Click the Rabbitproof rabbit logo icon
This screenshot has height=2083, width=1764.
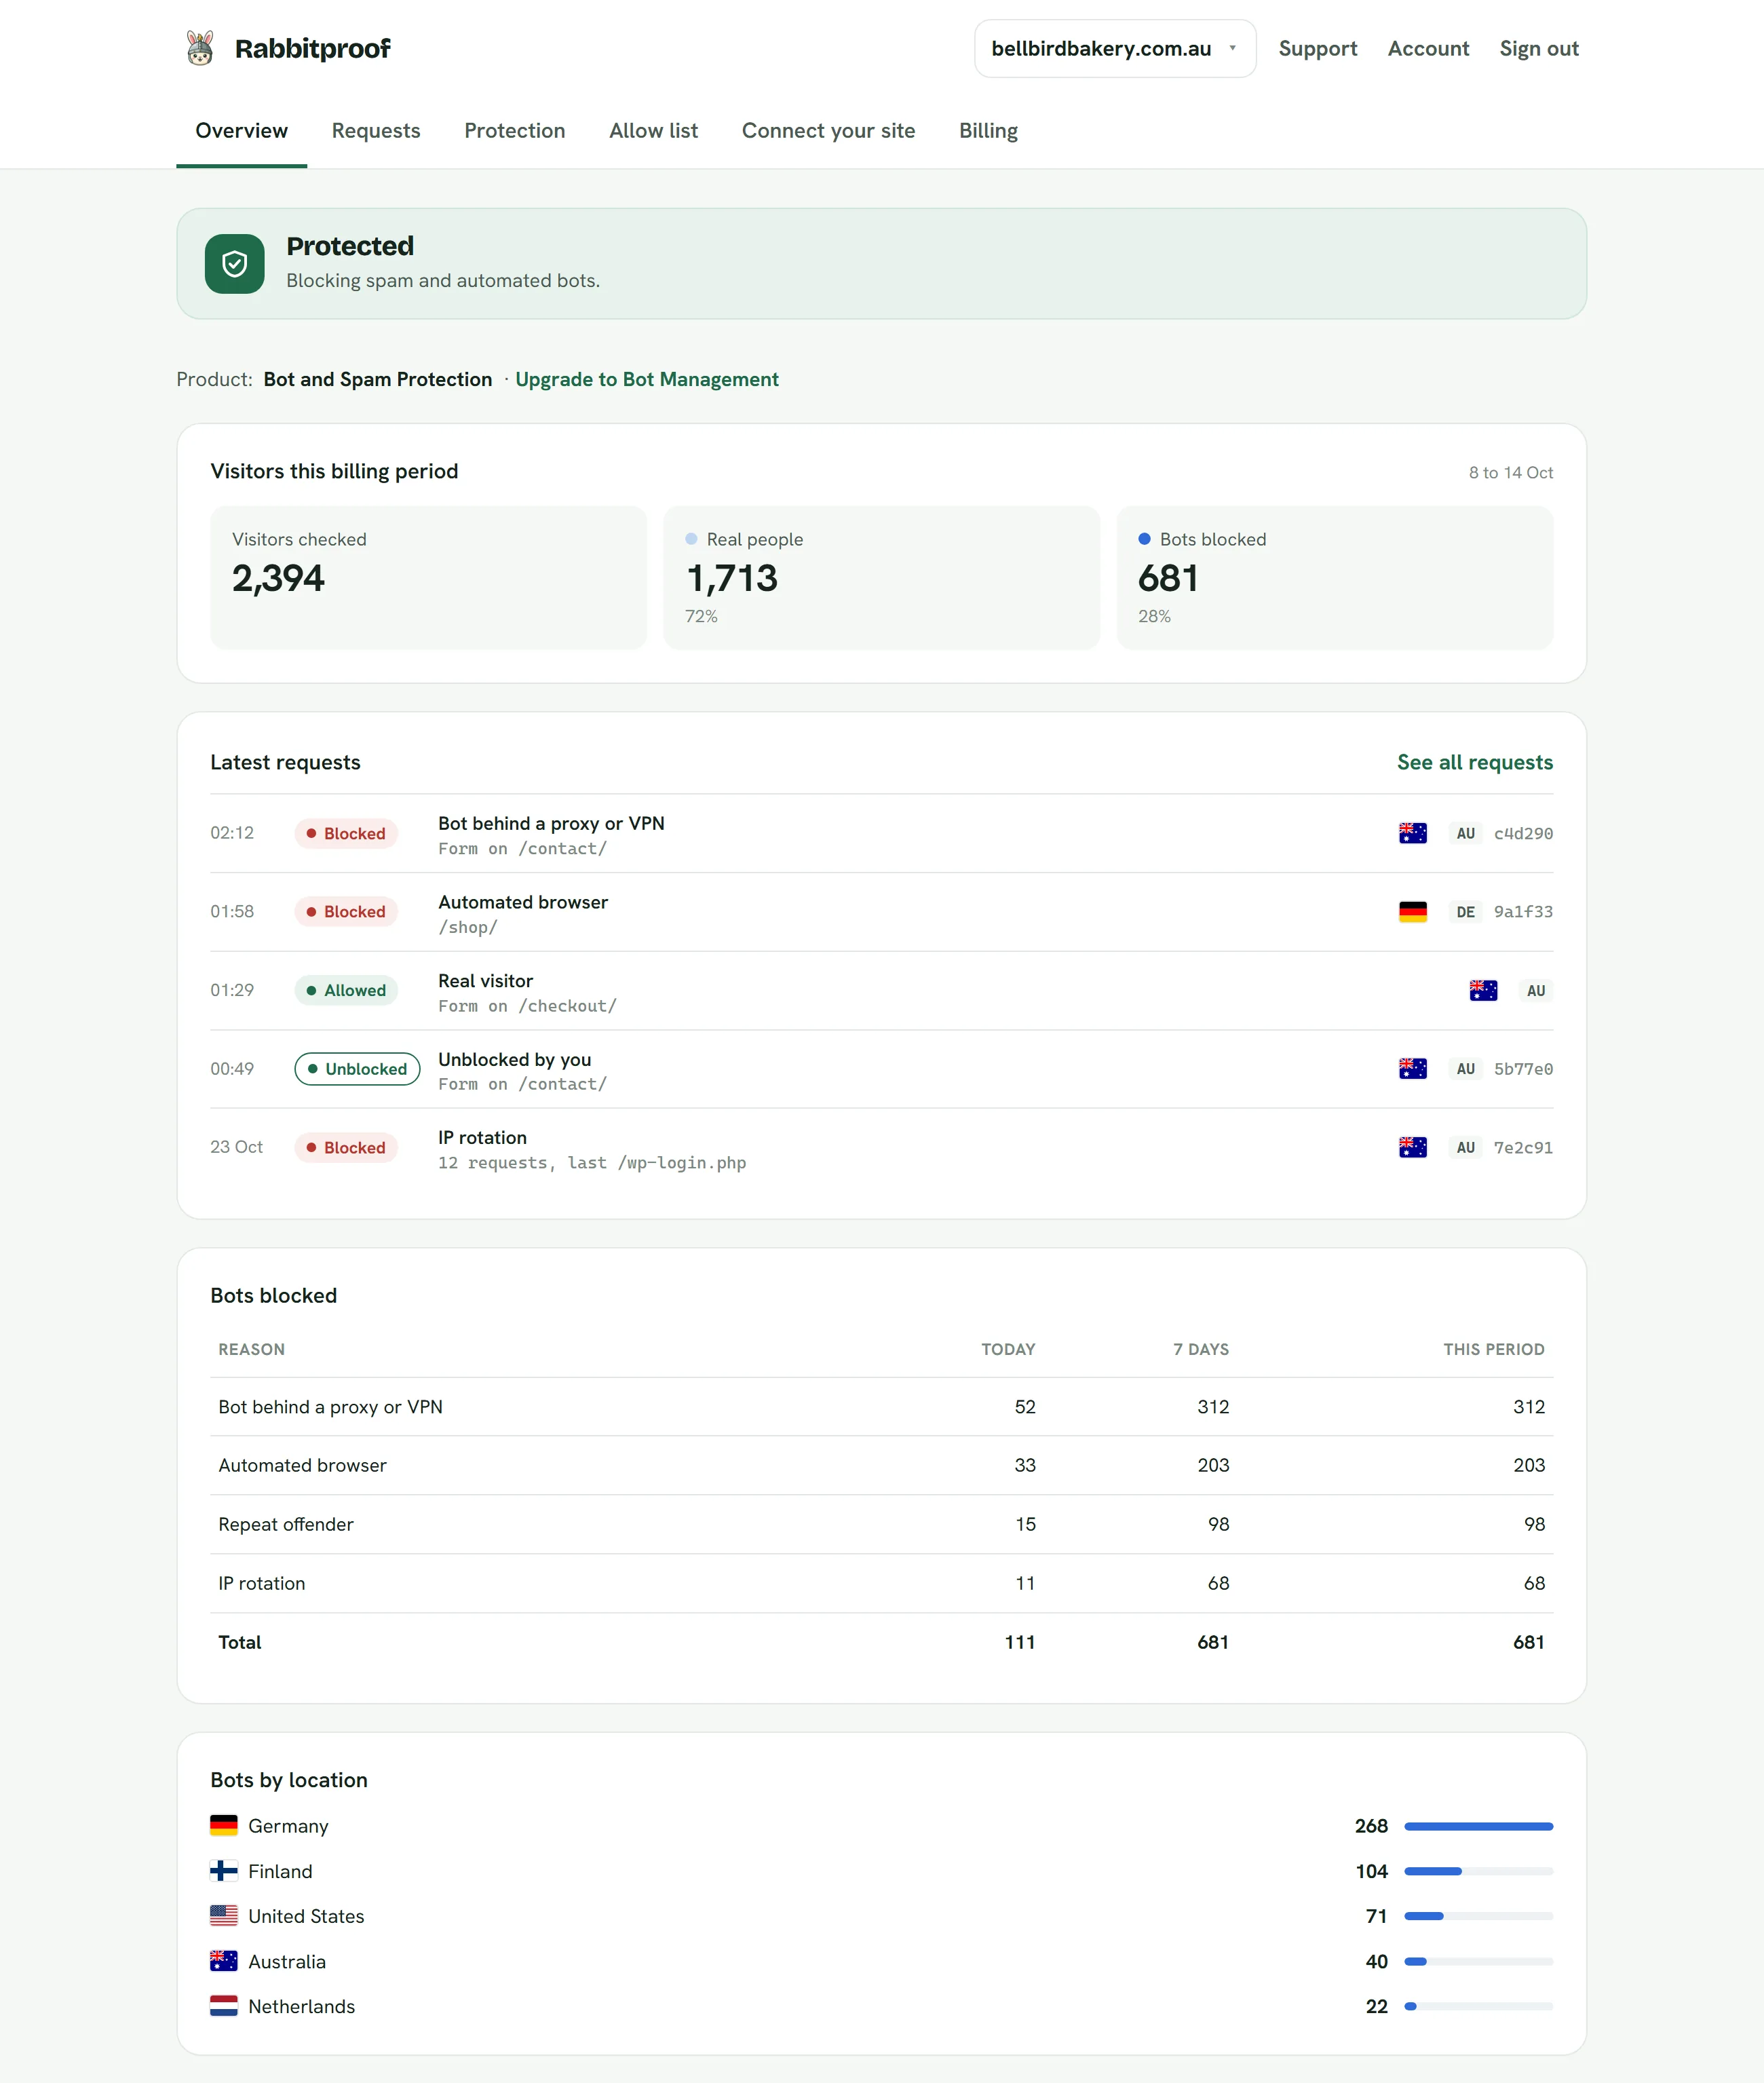pyautogui.click(x=200, y=48)
